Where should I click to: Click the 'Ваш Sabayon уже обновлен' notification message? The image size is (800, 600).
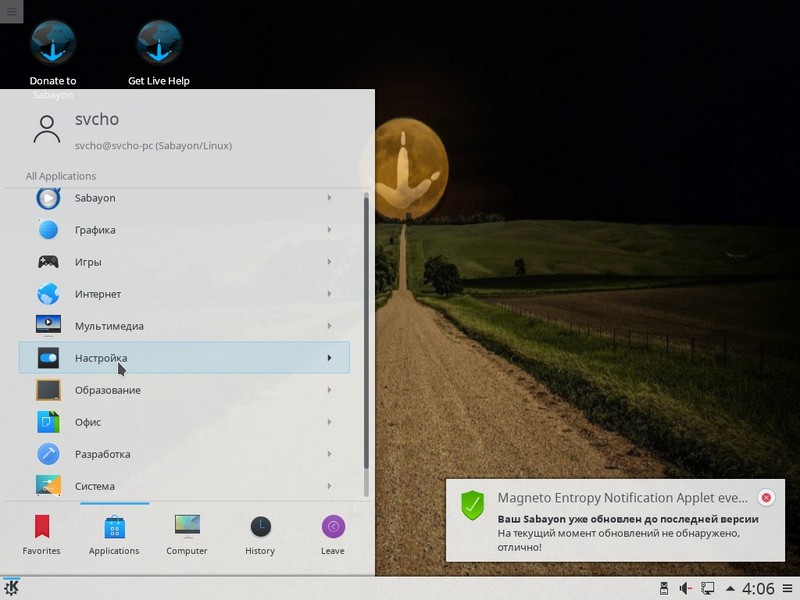tap(628, 519)
